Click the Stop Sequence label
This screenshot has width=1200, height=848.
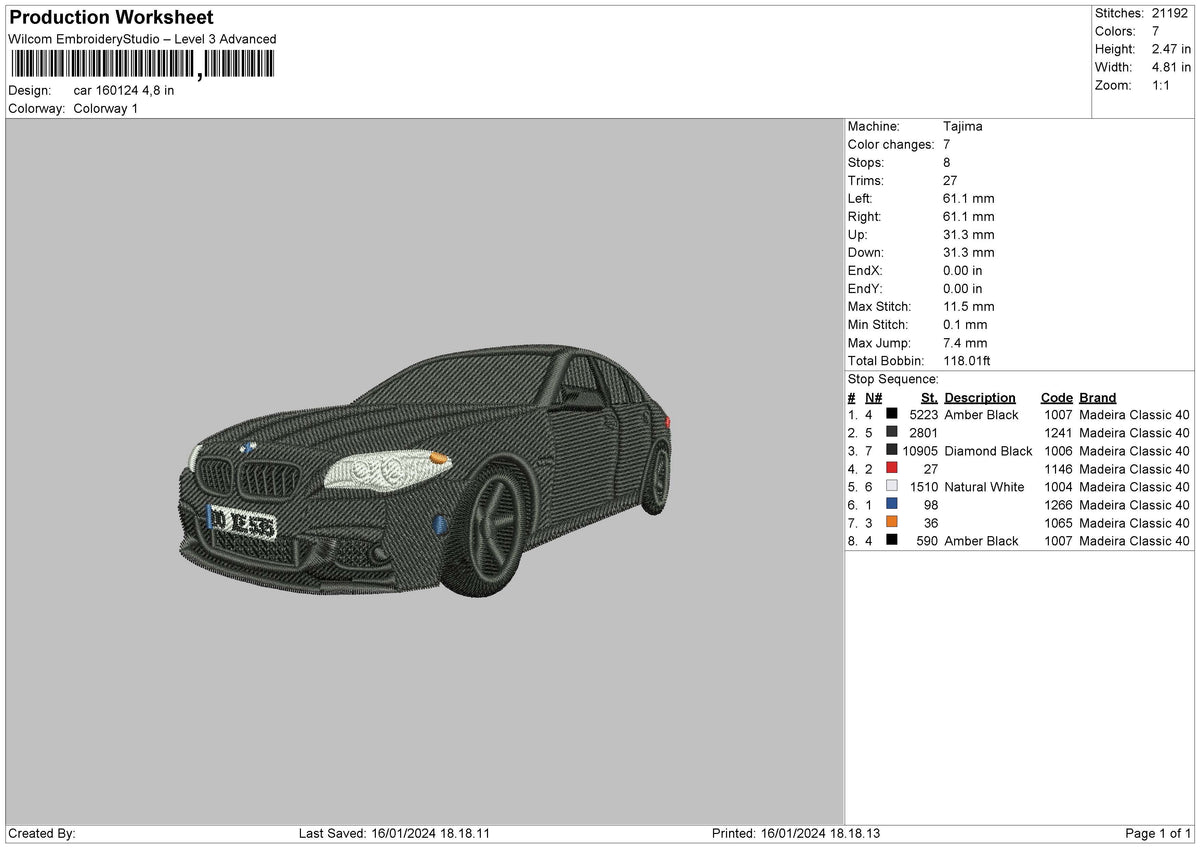[893, 379]
